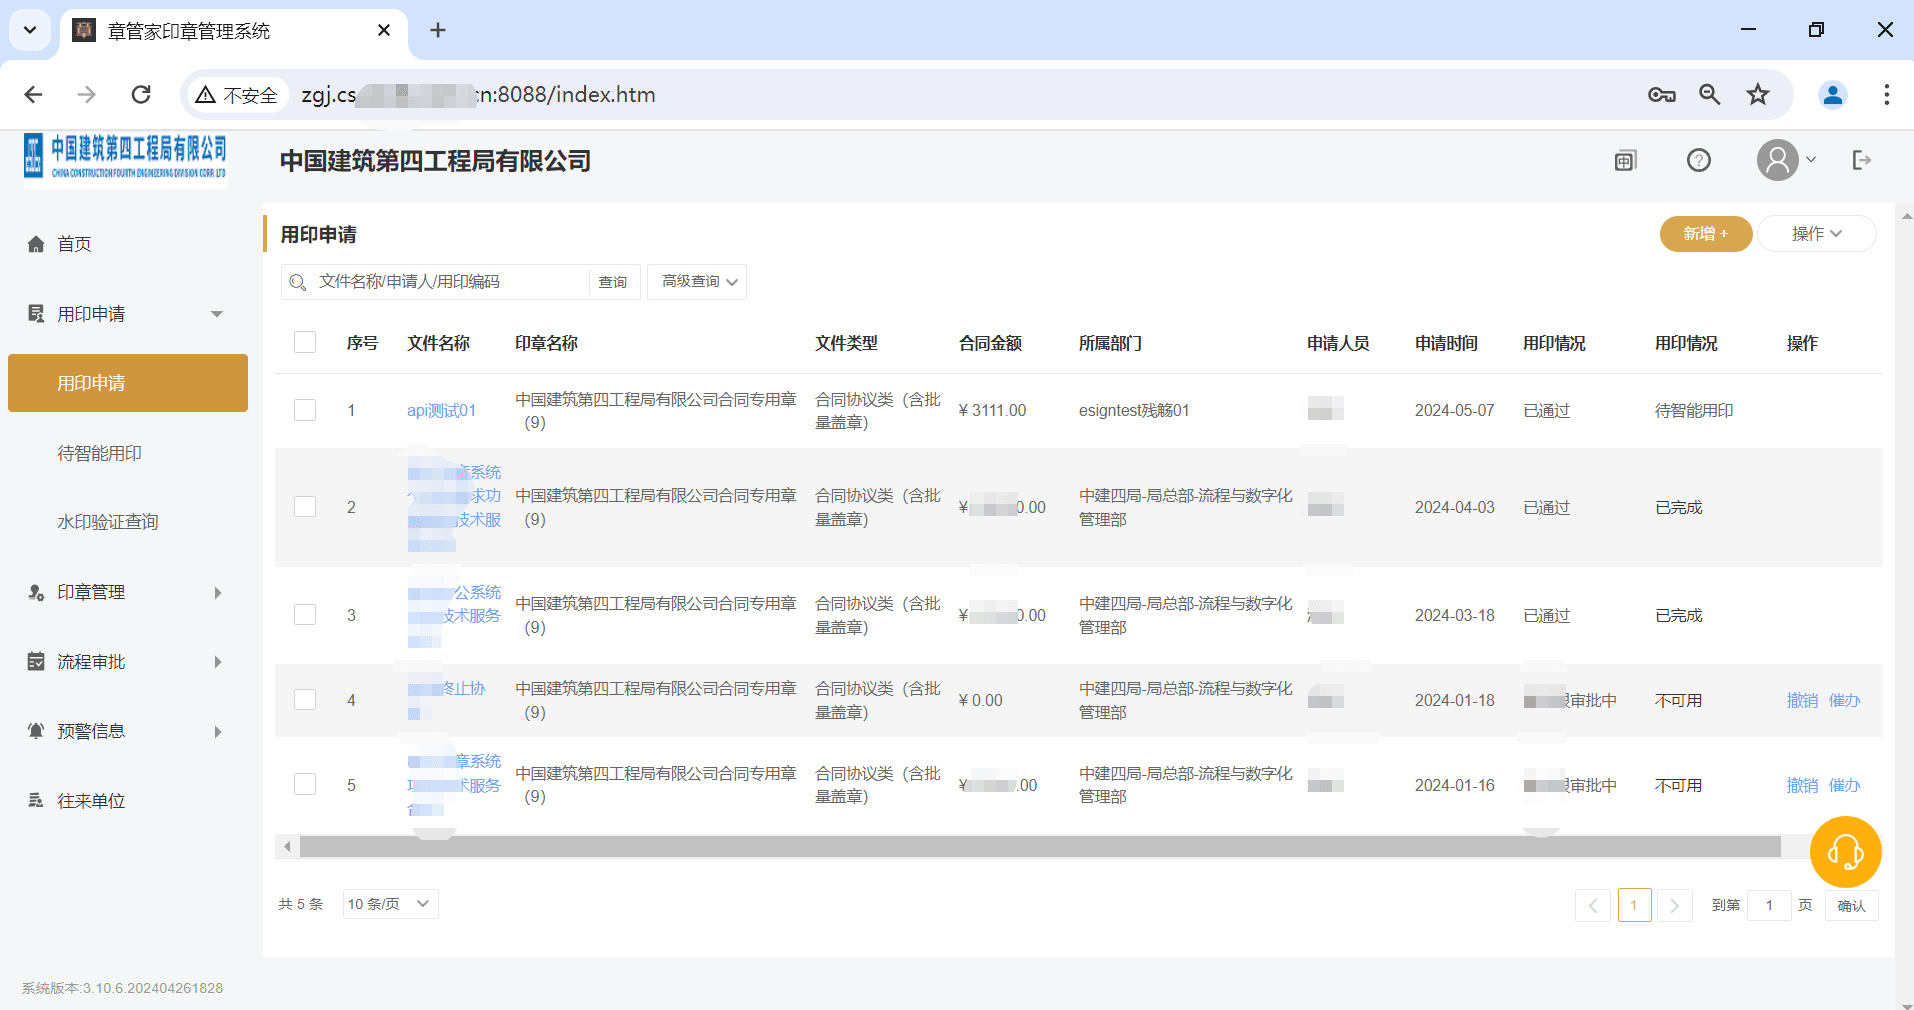1914x1010 pixels.
Task: Open the api测试01 file link
Action: click(x=441, y=410)
